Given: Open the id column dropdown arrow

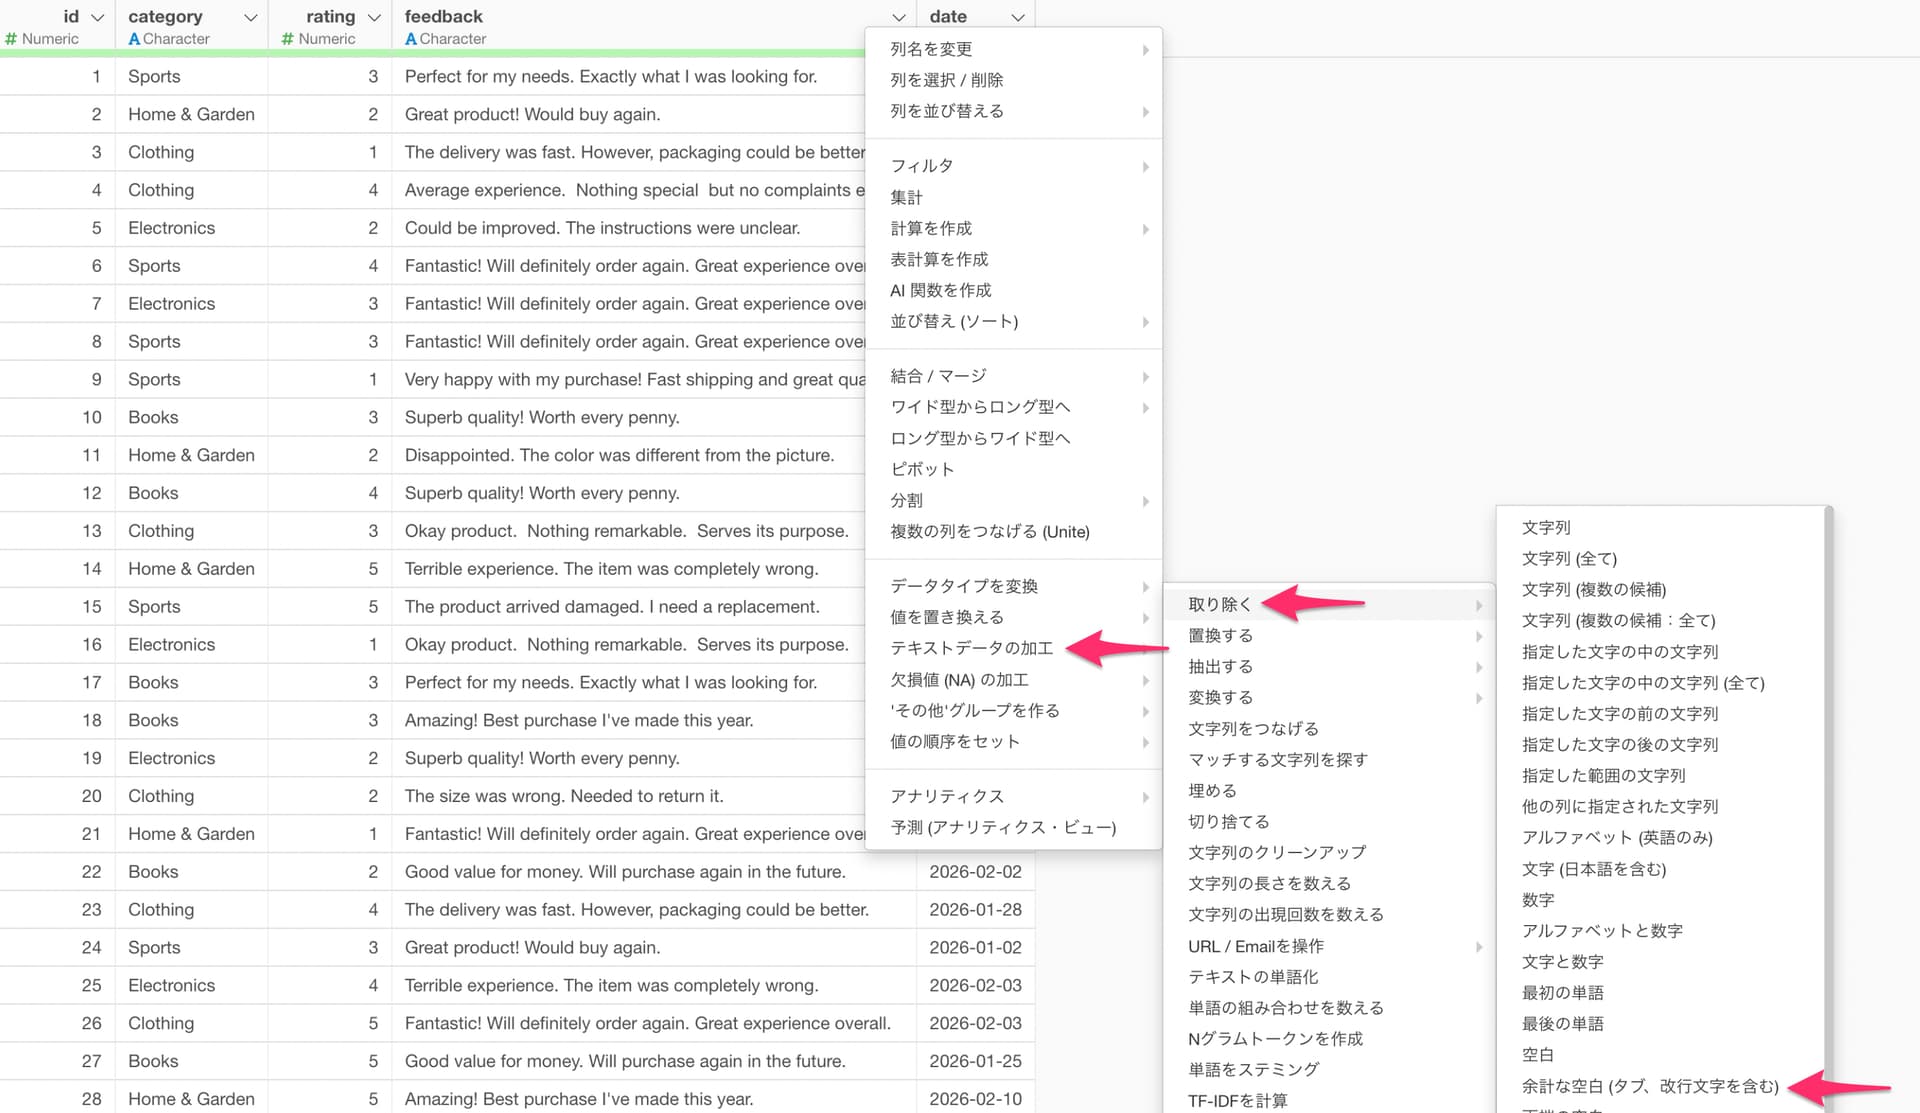Looking at the screenshot, I should point(97,17).
